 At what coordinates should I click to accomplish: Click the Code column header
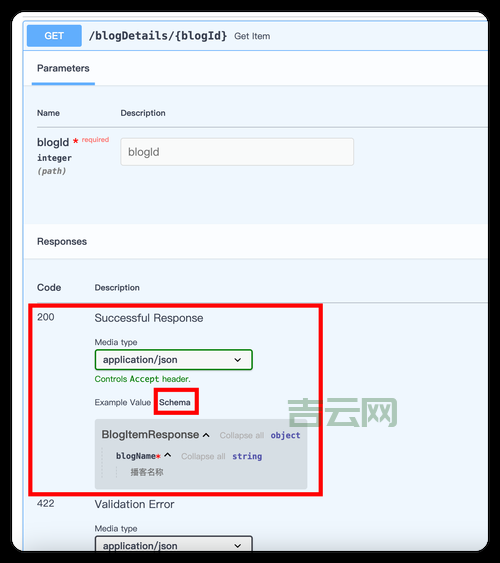49,288
